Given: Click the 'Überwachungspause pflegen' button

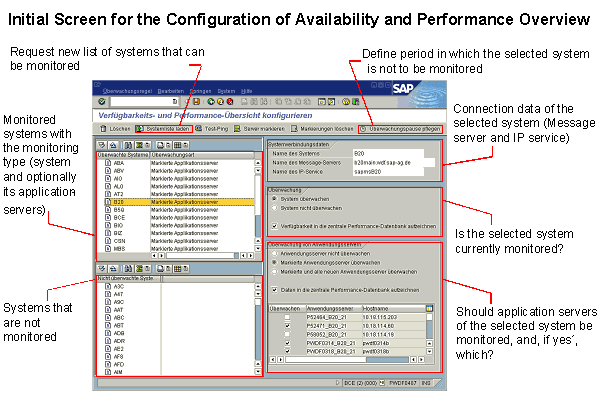Looking at the screenshot, I should (x=401, y=129).
